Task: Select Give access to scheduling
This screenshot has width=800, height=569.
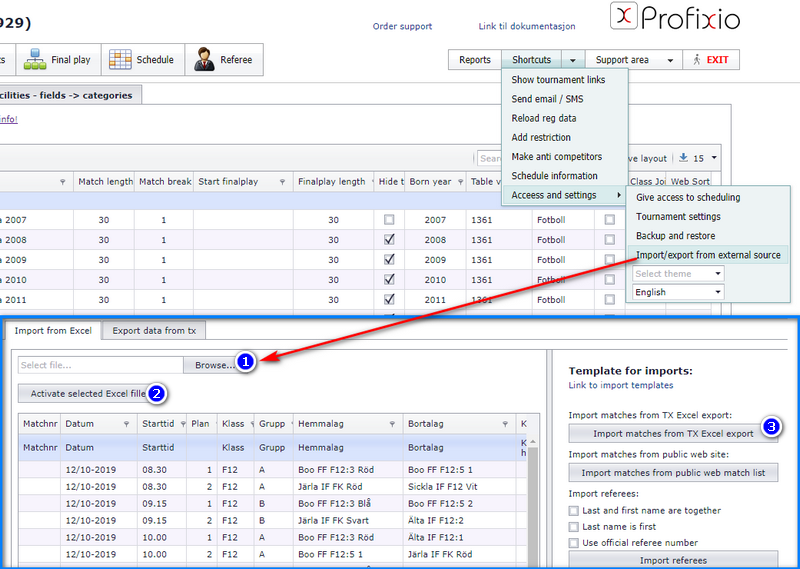Action: point(688,197)
